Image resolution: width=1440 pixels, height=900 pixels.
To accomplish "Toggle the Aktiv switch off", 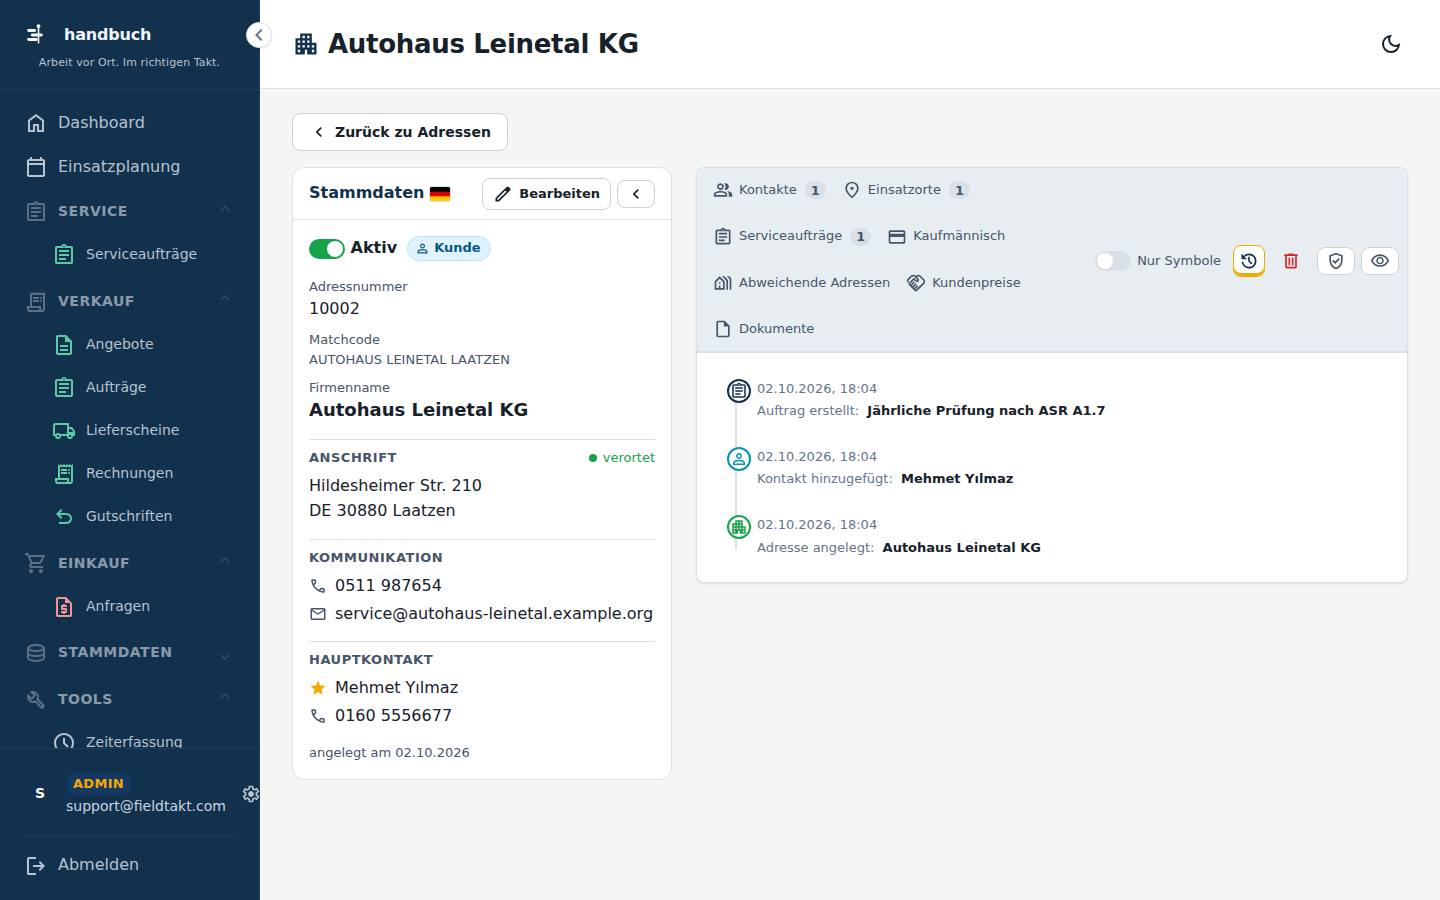I will pyautogui.click(x=327, y=249).
